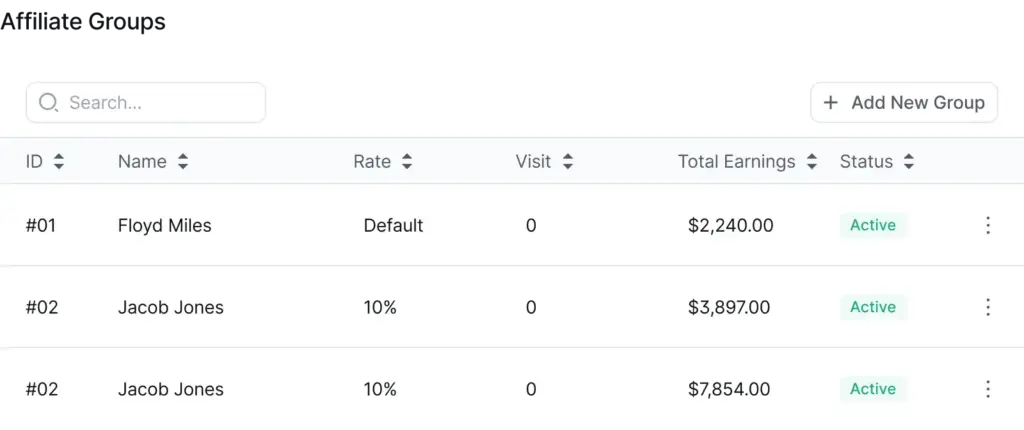The height and width of the screenshot is (430, 1024).
Task: Click the $2,240.00 earnings cell
Action: [730, 225]
